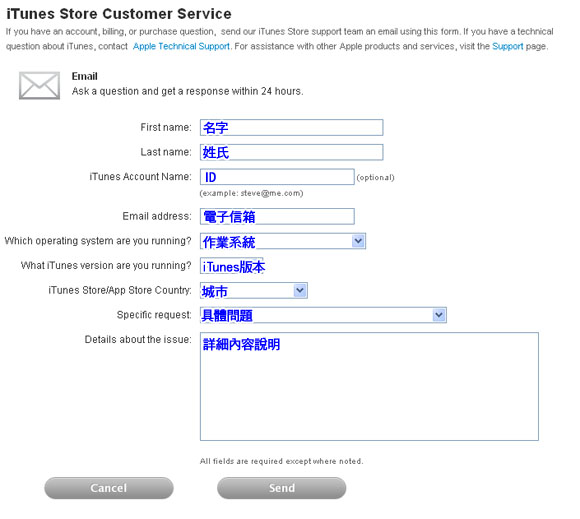Click the "Details about the issue:" label
The height and width of the screenshot is (519, 580).
138,339
